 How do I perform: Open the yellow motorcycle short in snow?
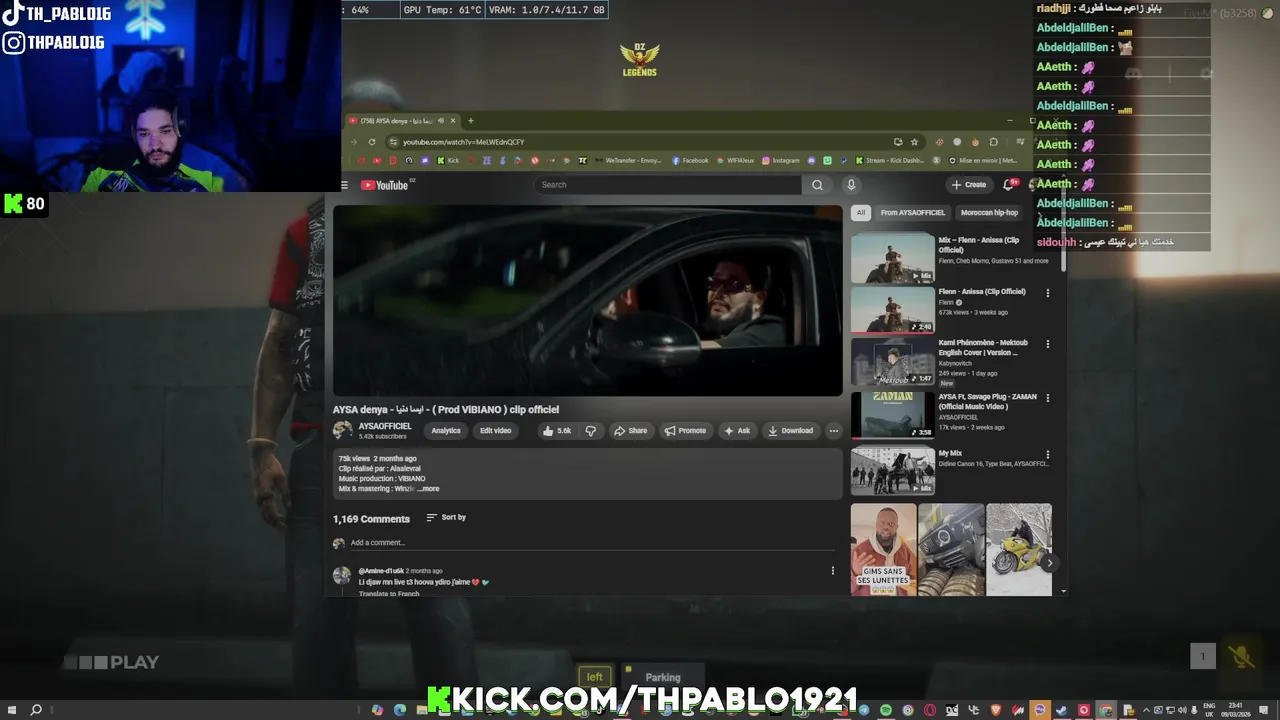[x=1018, y=549]
